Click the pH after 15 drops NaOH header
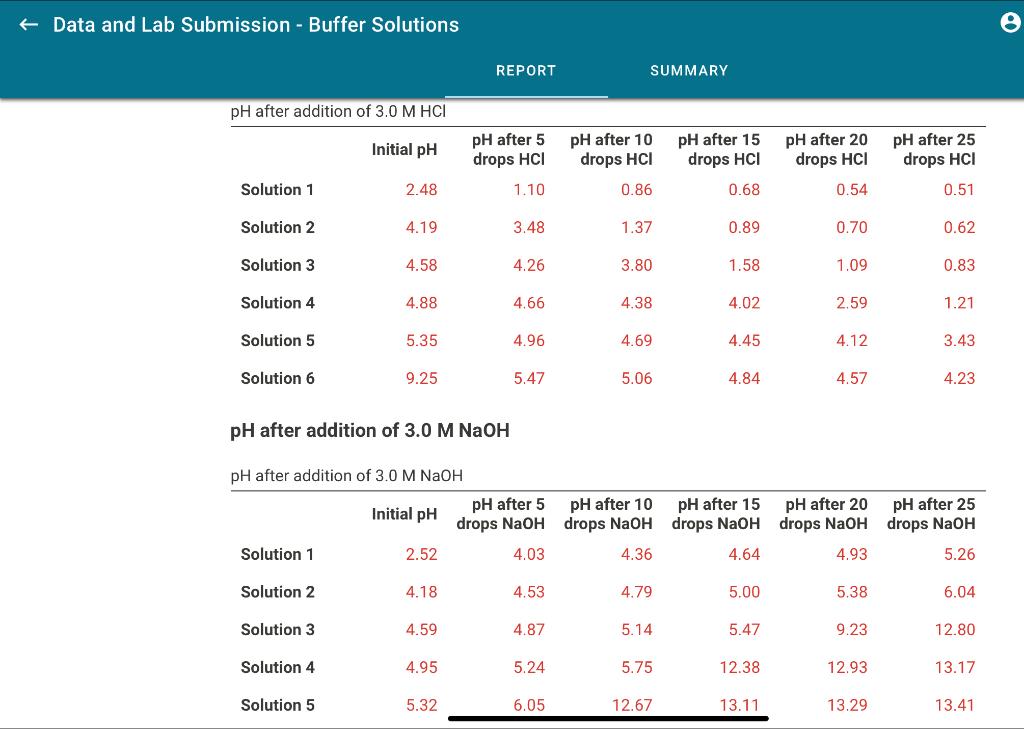 tap(717, 513)
